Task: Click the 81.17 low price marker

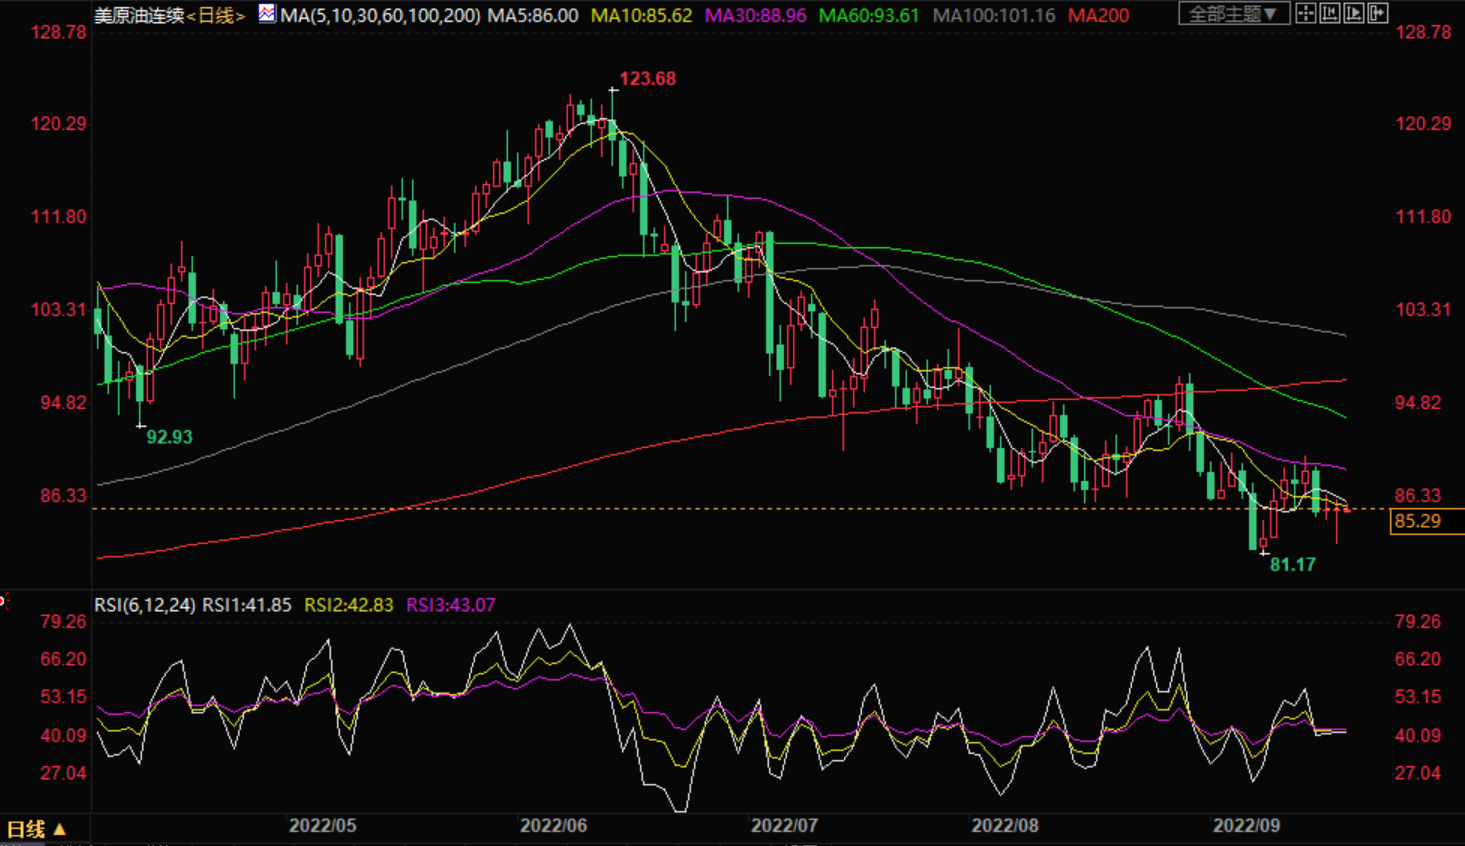Action: pyautogui.click(x=1292, y=565)
